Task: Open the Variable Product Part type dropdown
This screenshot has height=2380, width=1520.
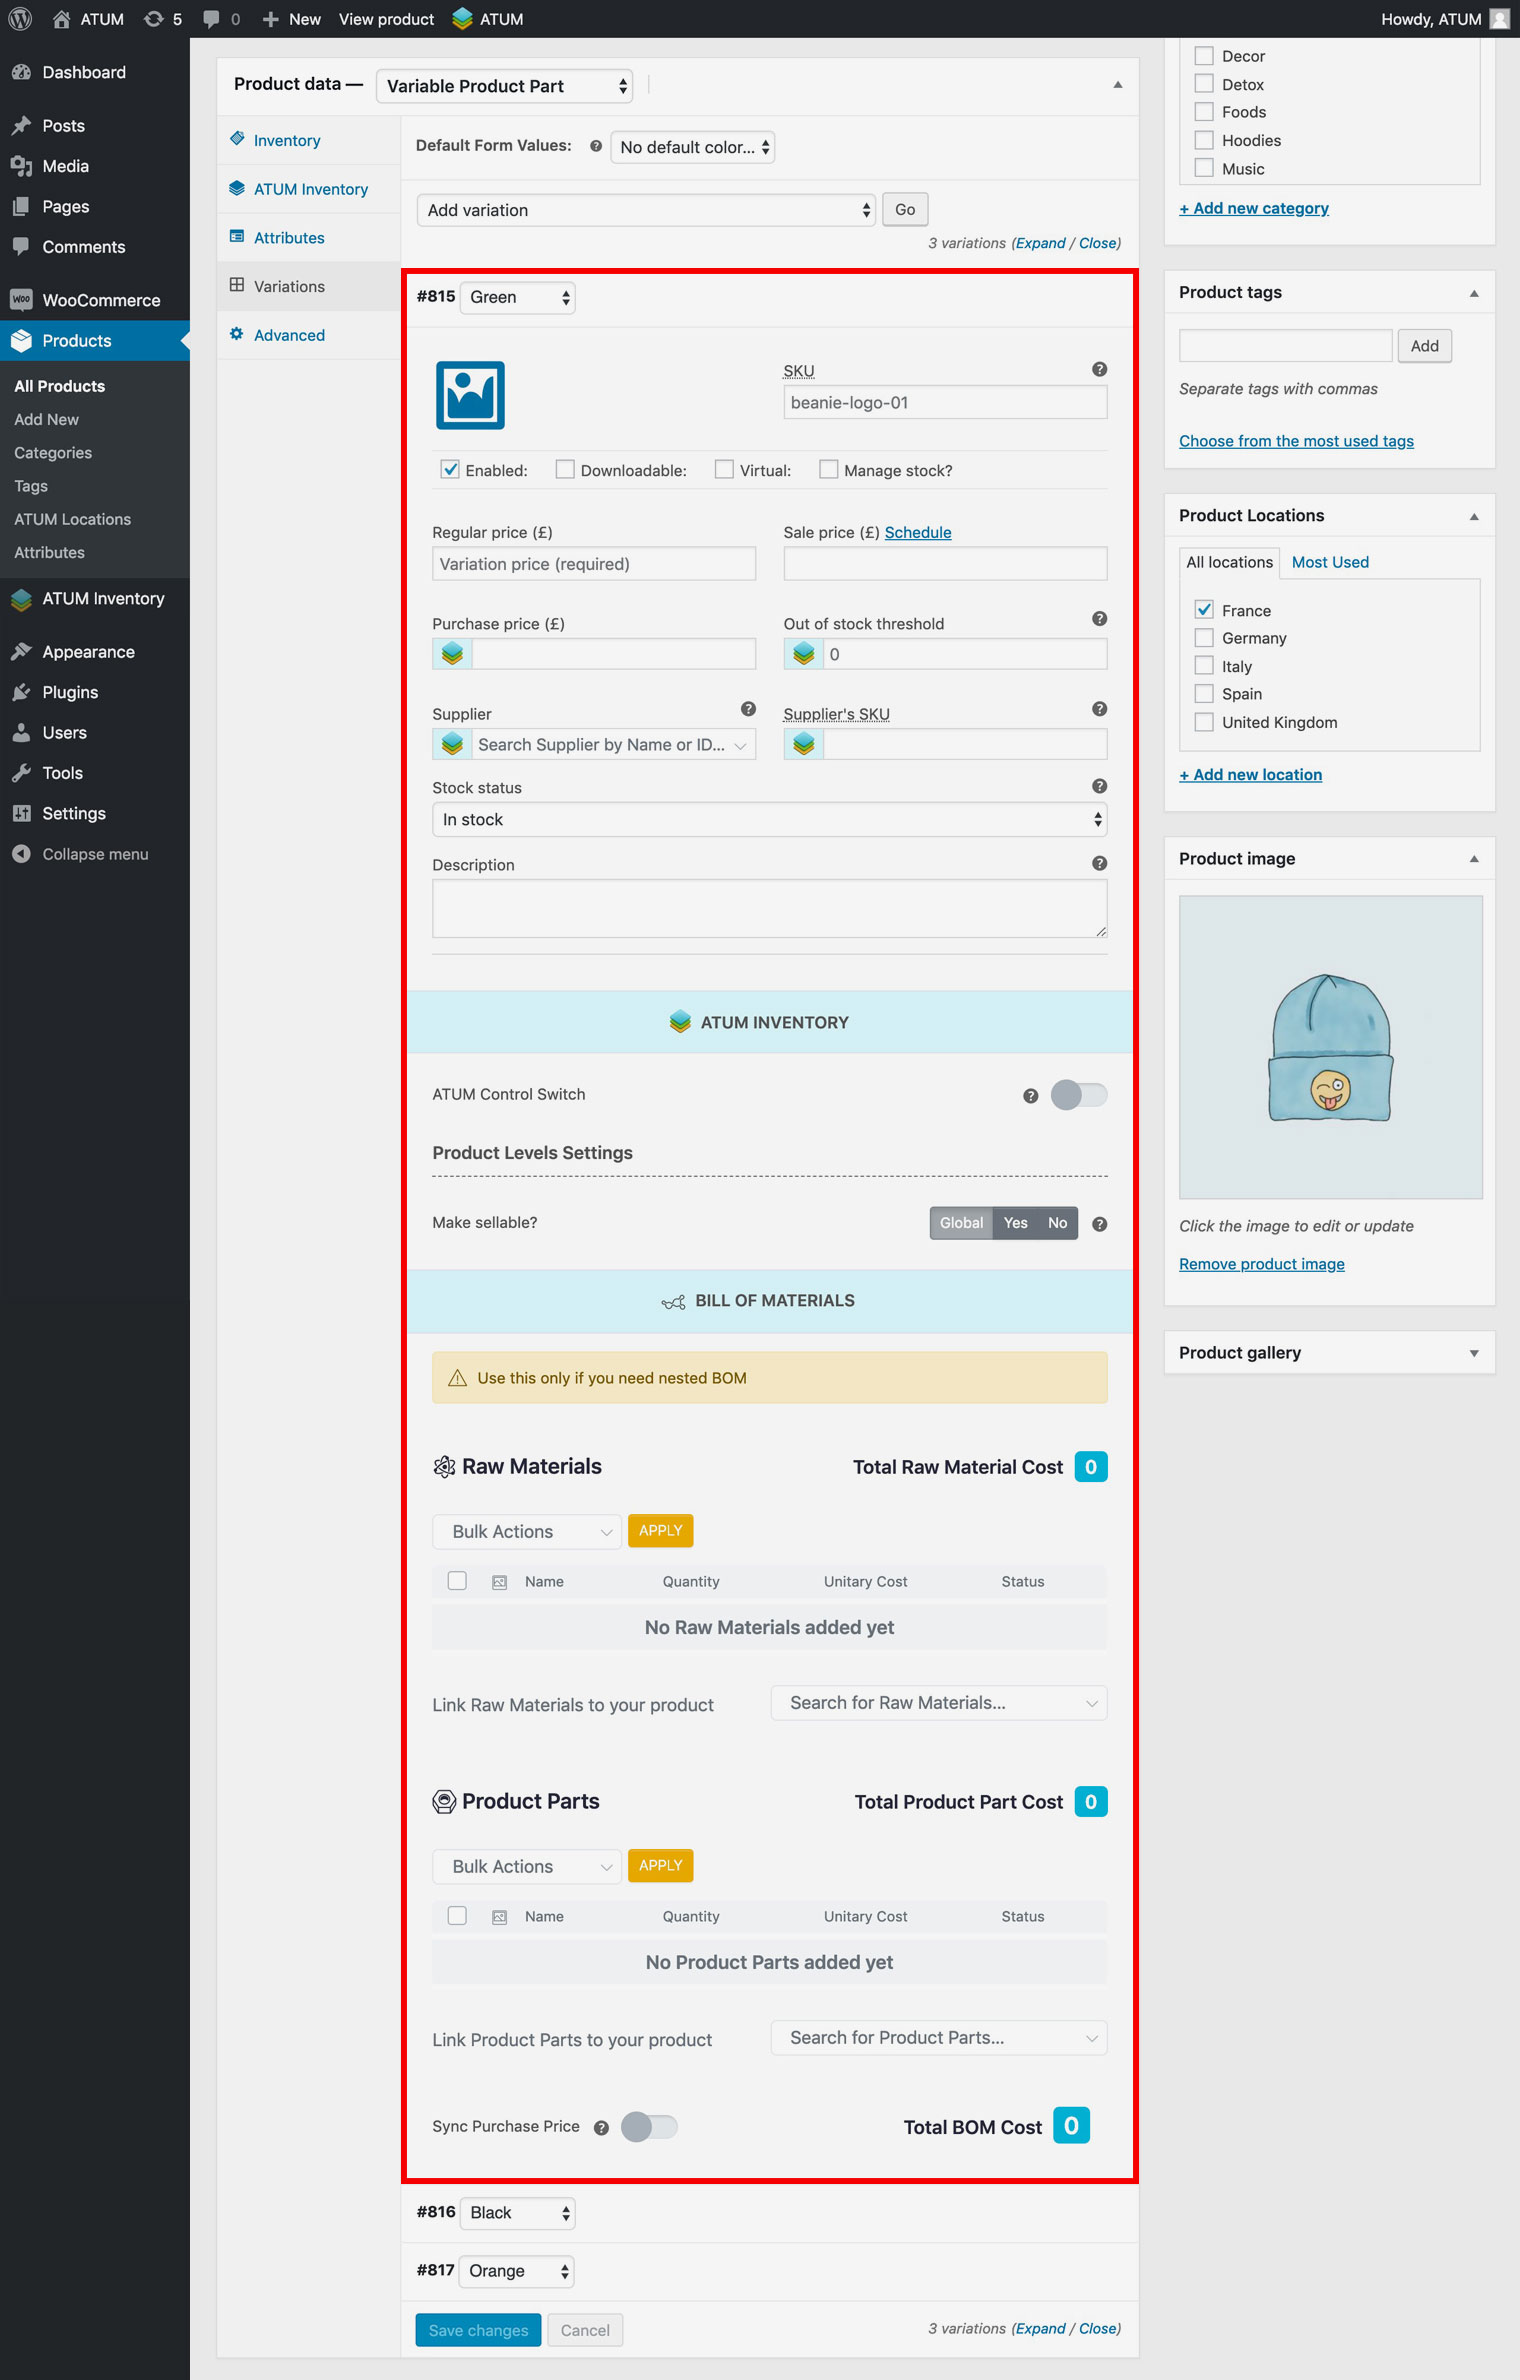Action: 505,86
